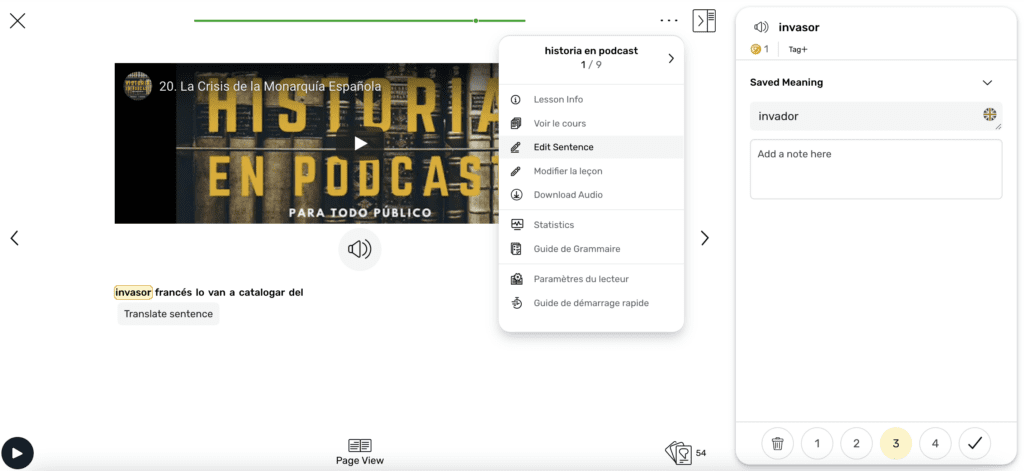The image size is (1024, 471).
Task: Choose Download Audio in the menu
Action: (567, 195)
